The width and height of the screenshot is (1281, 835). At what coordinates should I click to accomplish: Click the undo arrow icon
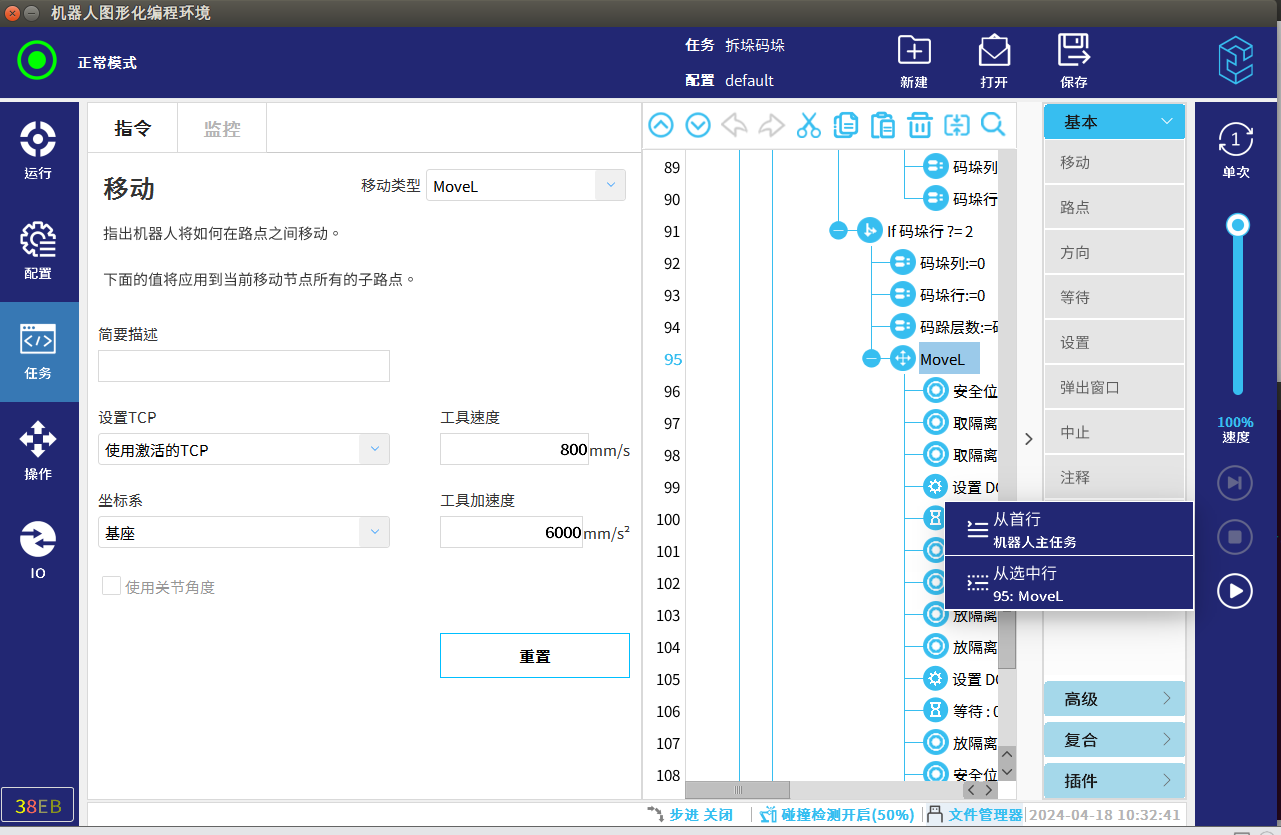click(734, 125)
